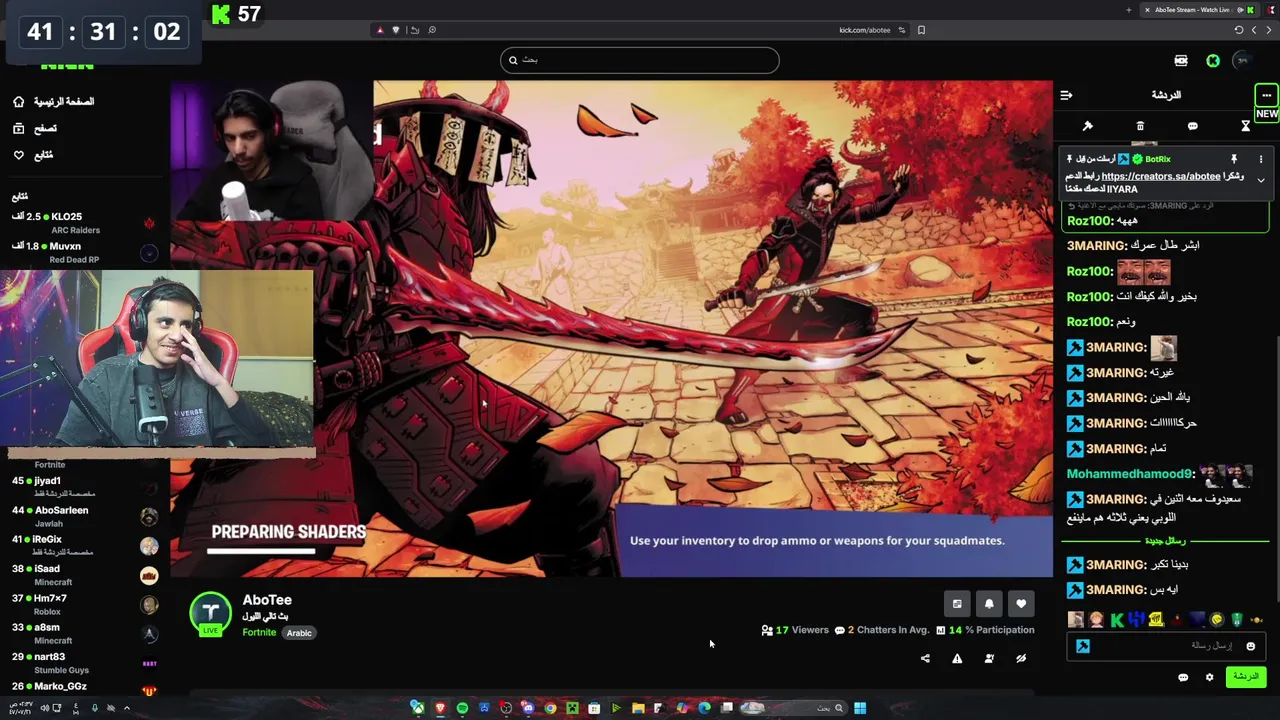Open the creators.sa/abotee link
The height and width of the screenshot is (720, 1280).
pyautogui.click(x=1160, y=176)
